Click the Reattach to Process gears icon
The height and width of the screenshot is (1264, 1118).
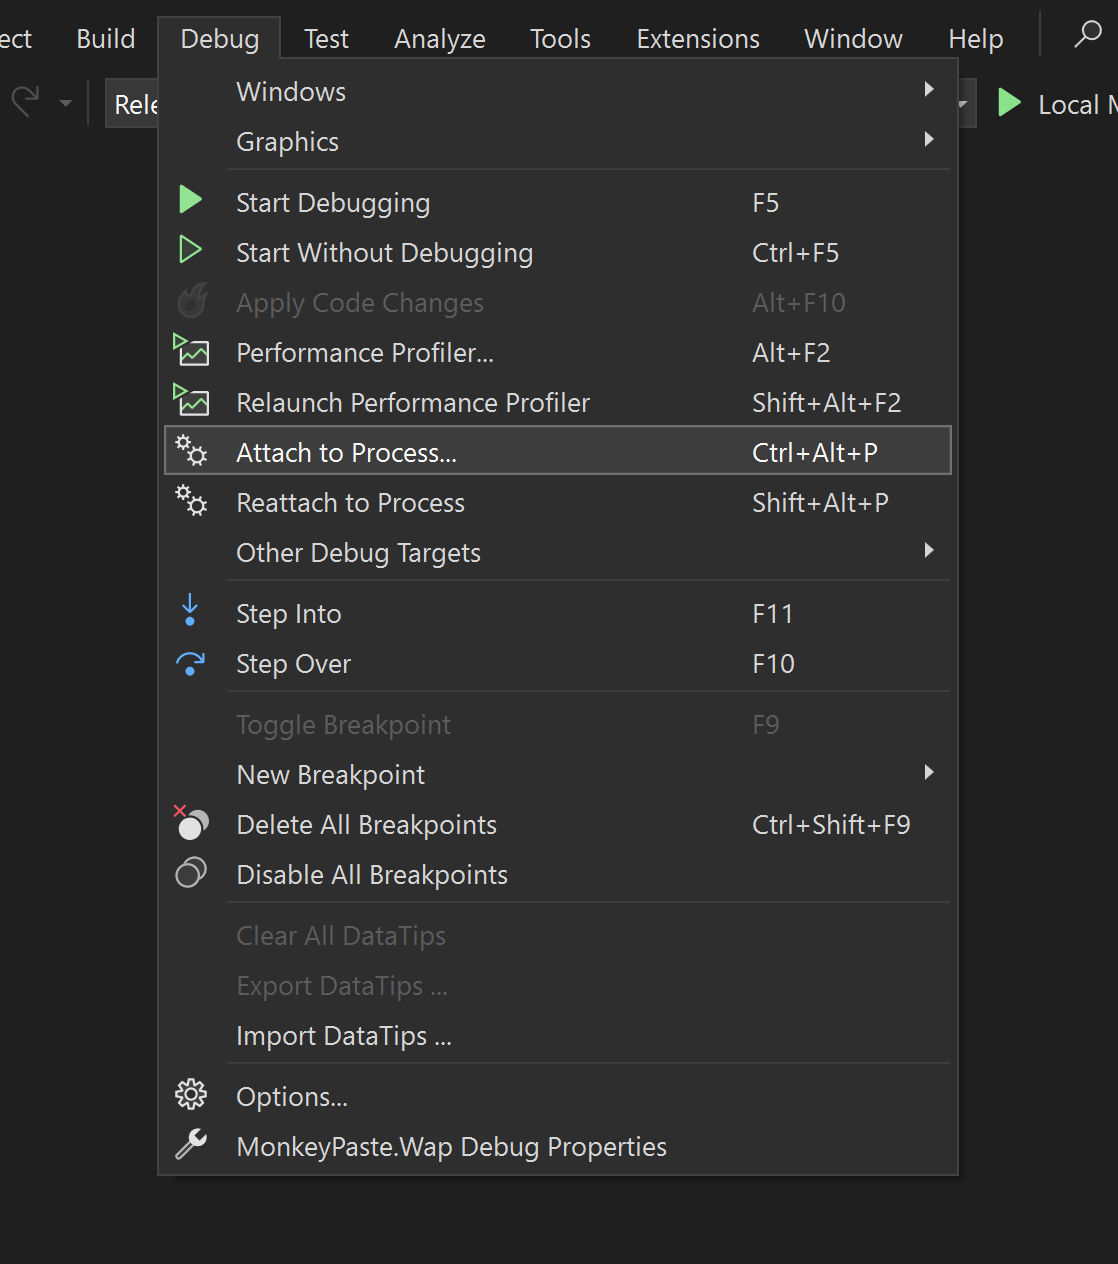click(191, 501)
